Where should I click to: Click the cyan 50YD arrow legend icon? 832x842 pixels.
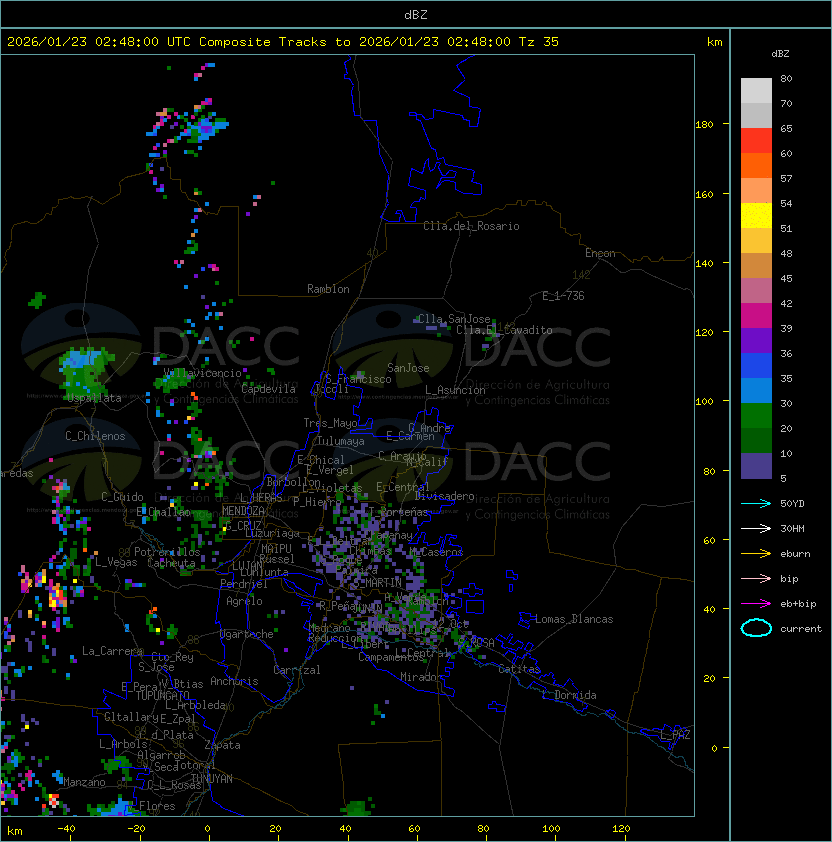click(x=756, y=503)
